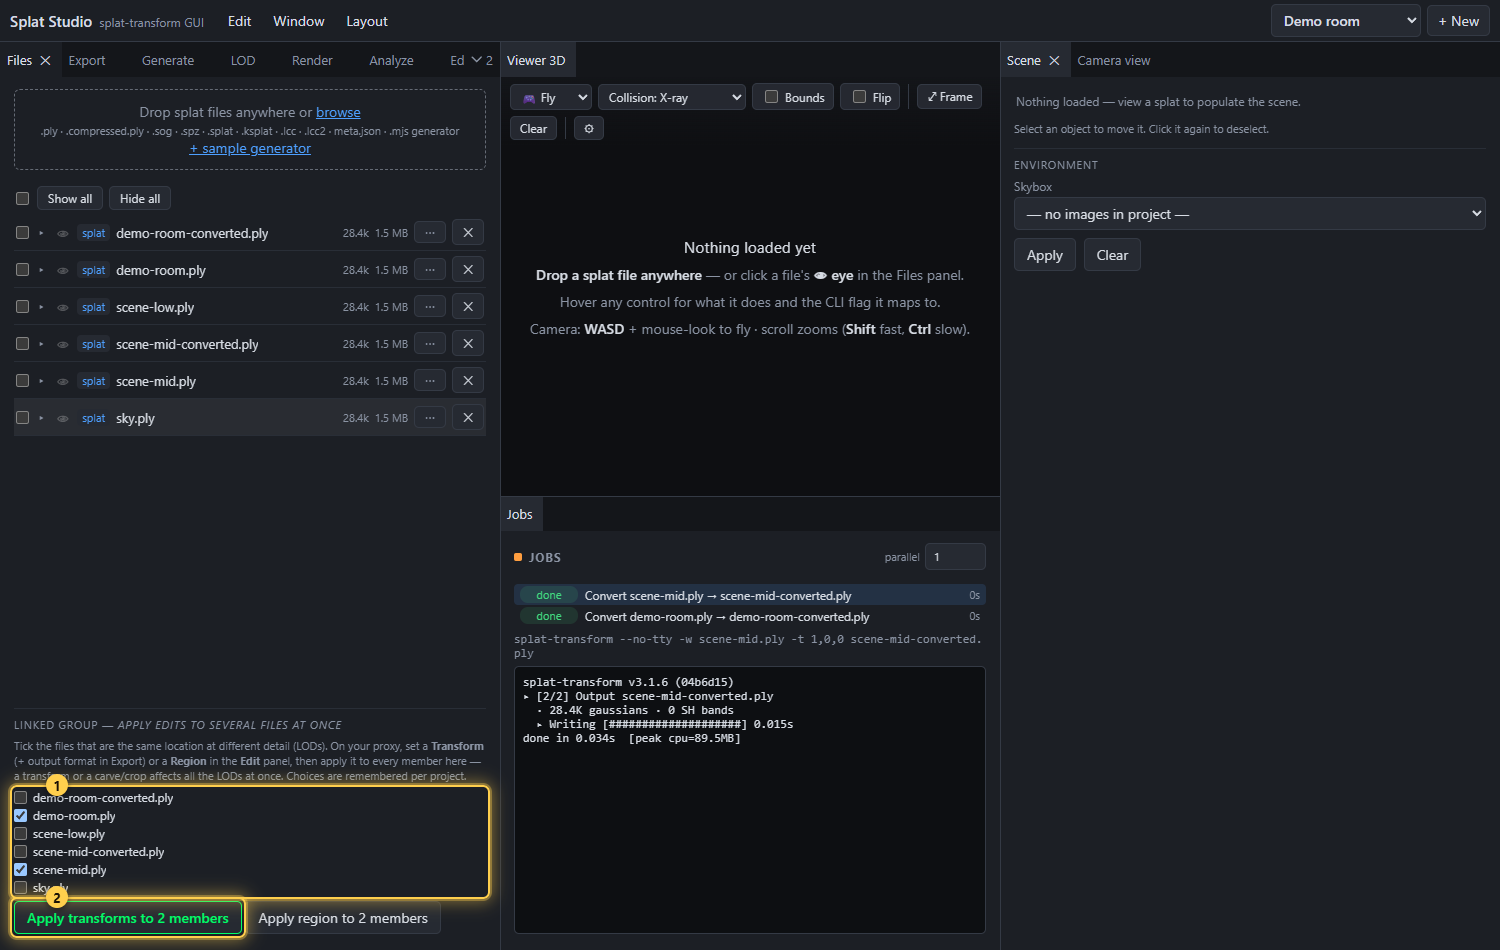The width and height of the screenshot is (1500, 950).
Task: Click the + sample generator link
Action: coord(250,149)
